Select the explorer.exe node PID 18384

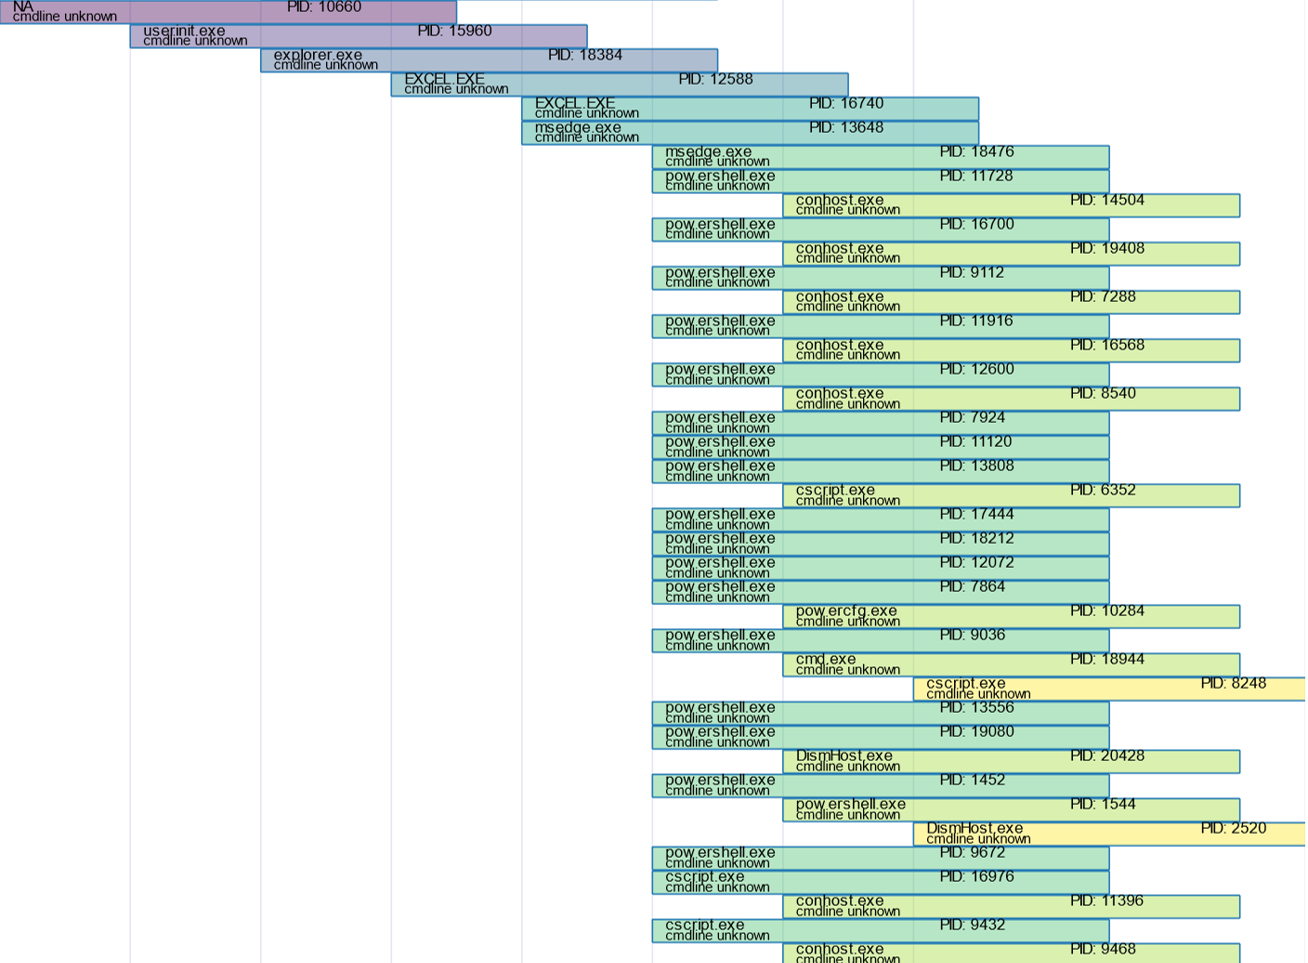(x=489, y=60)
